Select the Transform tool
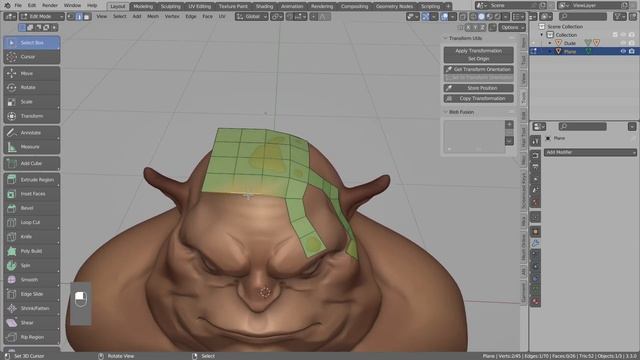This screenshot has height=360, width=640. click(x=31, y=116)
